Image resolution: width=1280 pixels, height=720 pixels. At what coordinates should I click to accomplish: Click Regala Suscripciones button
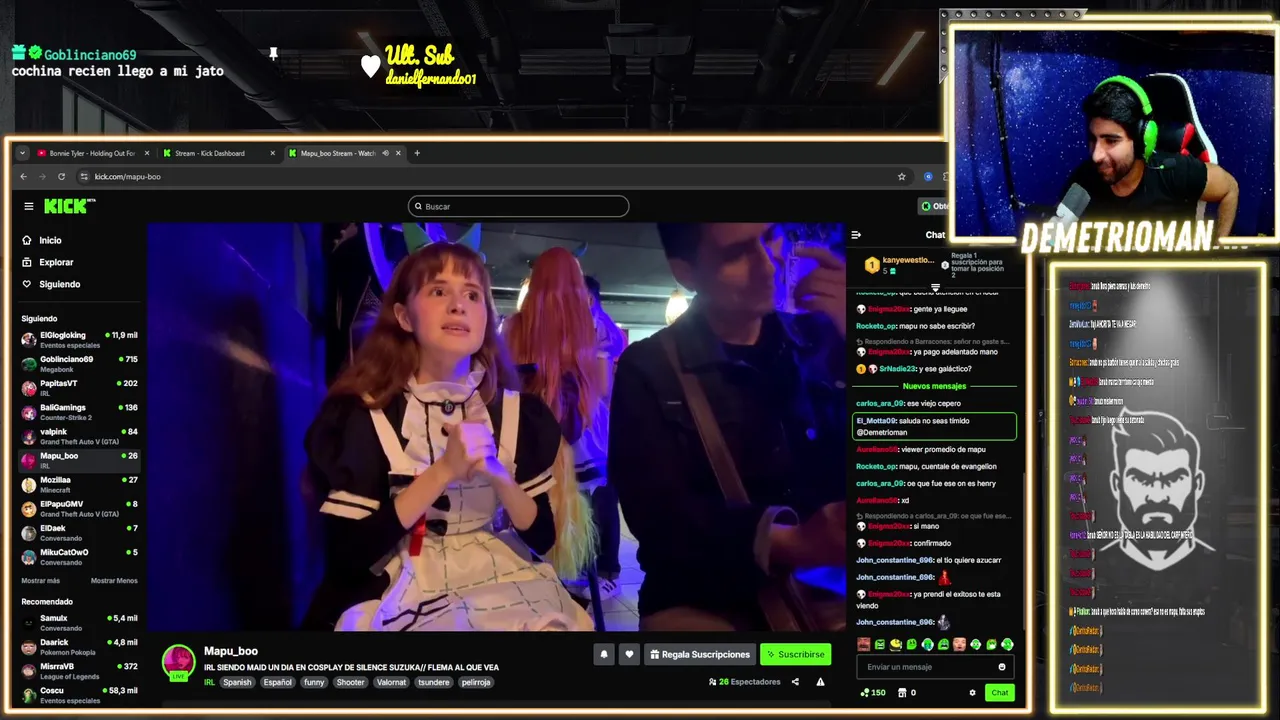(700, 654)
